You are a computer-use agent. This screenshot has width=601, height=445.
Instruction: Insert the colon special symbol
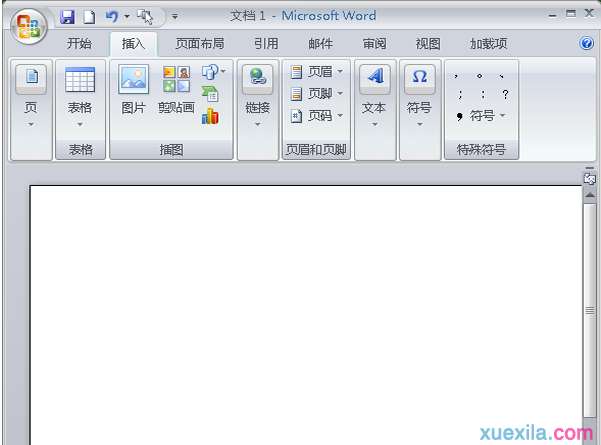483,94
